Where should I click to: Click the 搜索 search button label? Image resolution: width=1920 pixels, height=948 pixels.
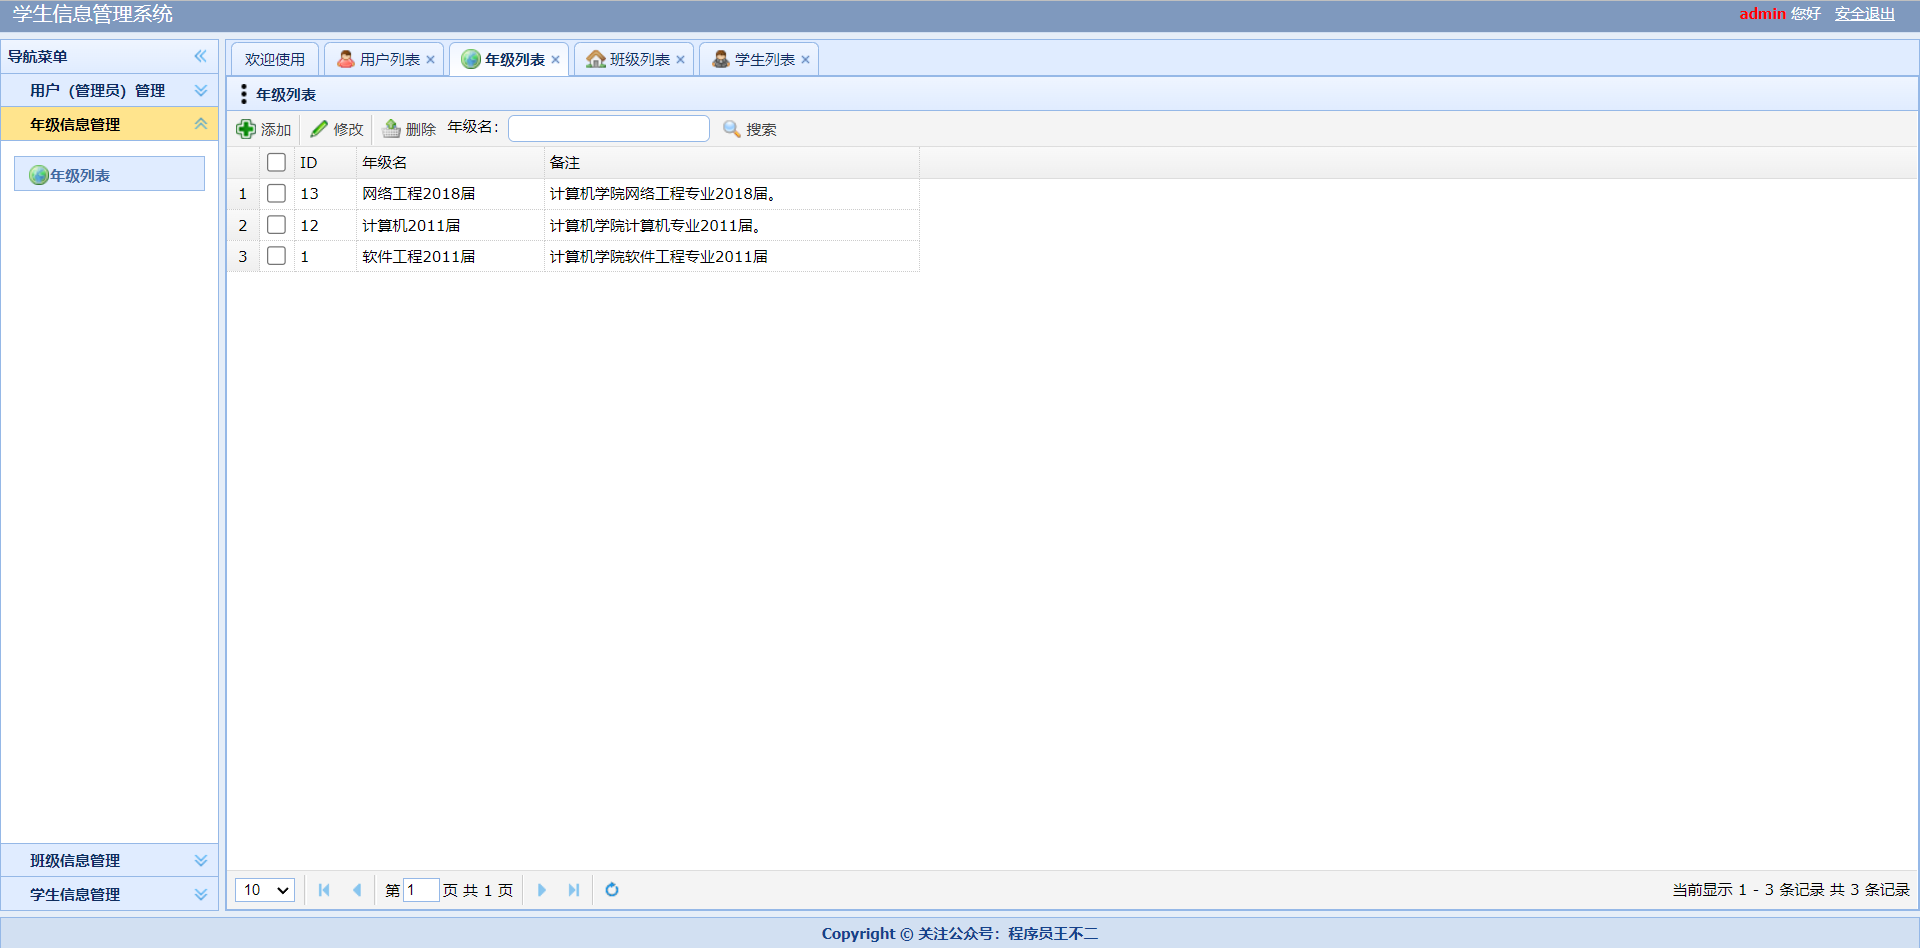(x=761, y=130)
